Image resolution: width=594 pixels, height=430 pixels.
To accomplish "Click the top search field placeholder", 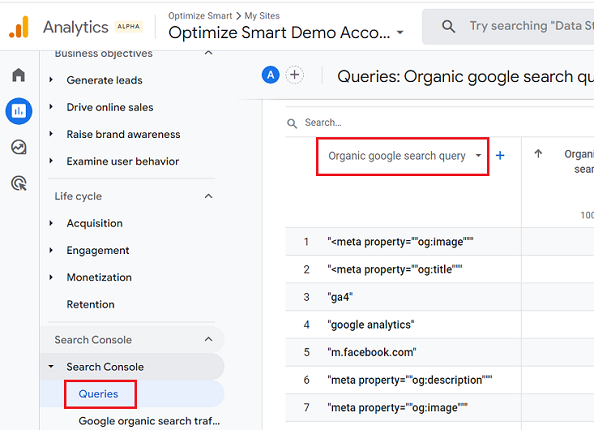I will [531, 26].
